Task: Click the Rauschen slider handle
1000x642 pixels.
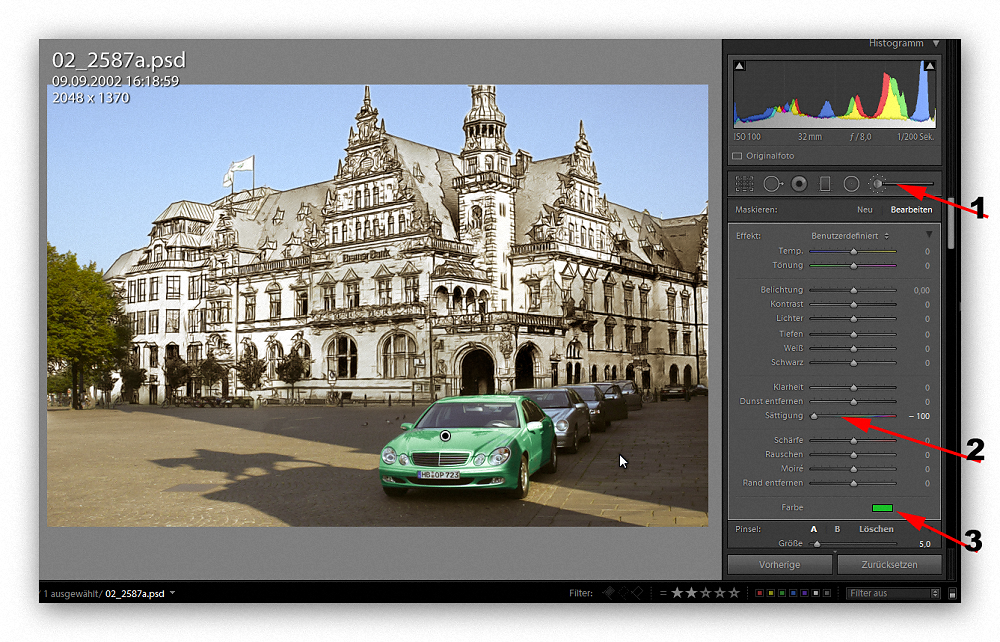Action: click(853, 455)
